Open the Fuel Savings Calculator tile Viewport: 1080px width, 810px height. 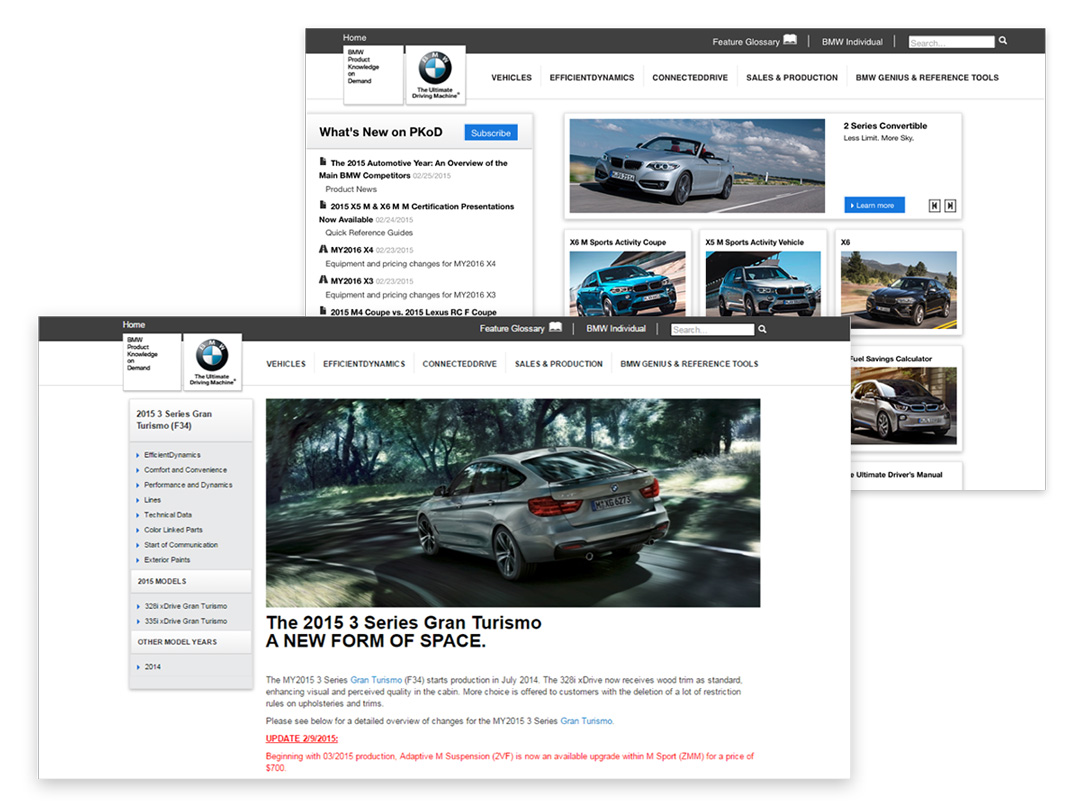[904, 399]
